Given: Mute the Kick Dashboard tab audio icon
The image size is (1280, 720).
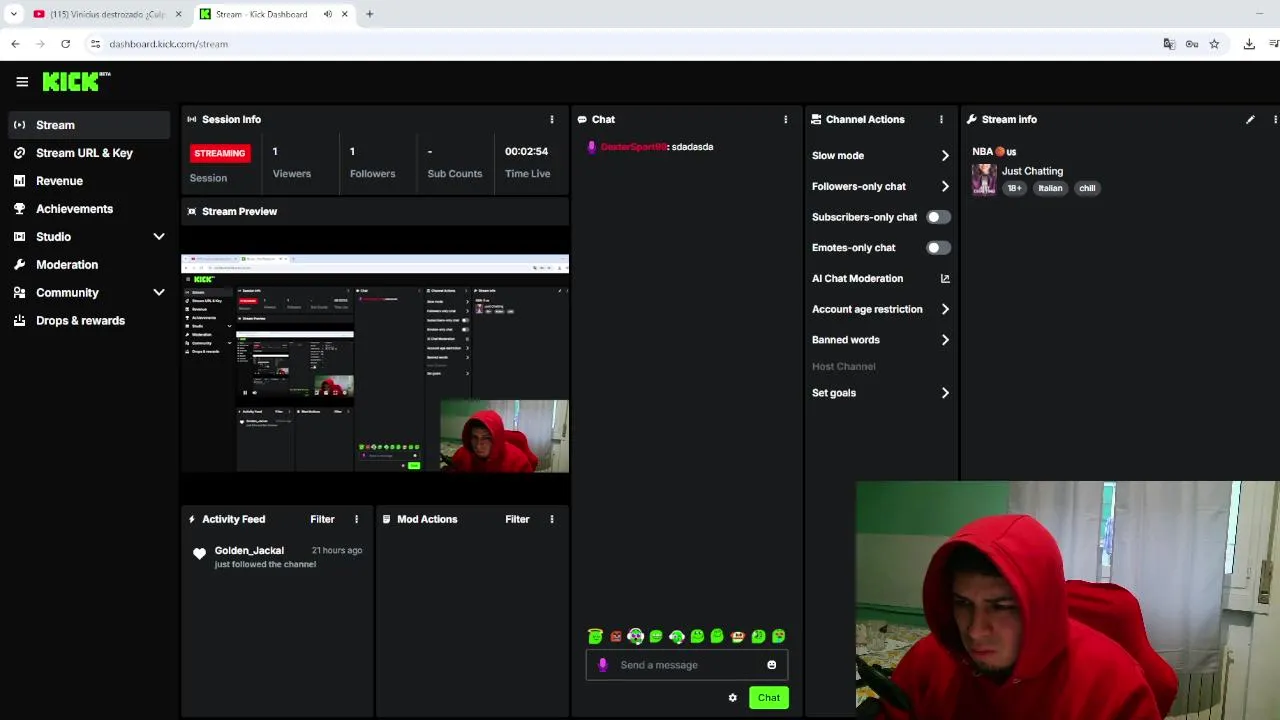Looking at the screenshot, I should [x=327, y=14].
